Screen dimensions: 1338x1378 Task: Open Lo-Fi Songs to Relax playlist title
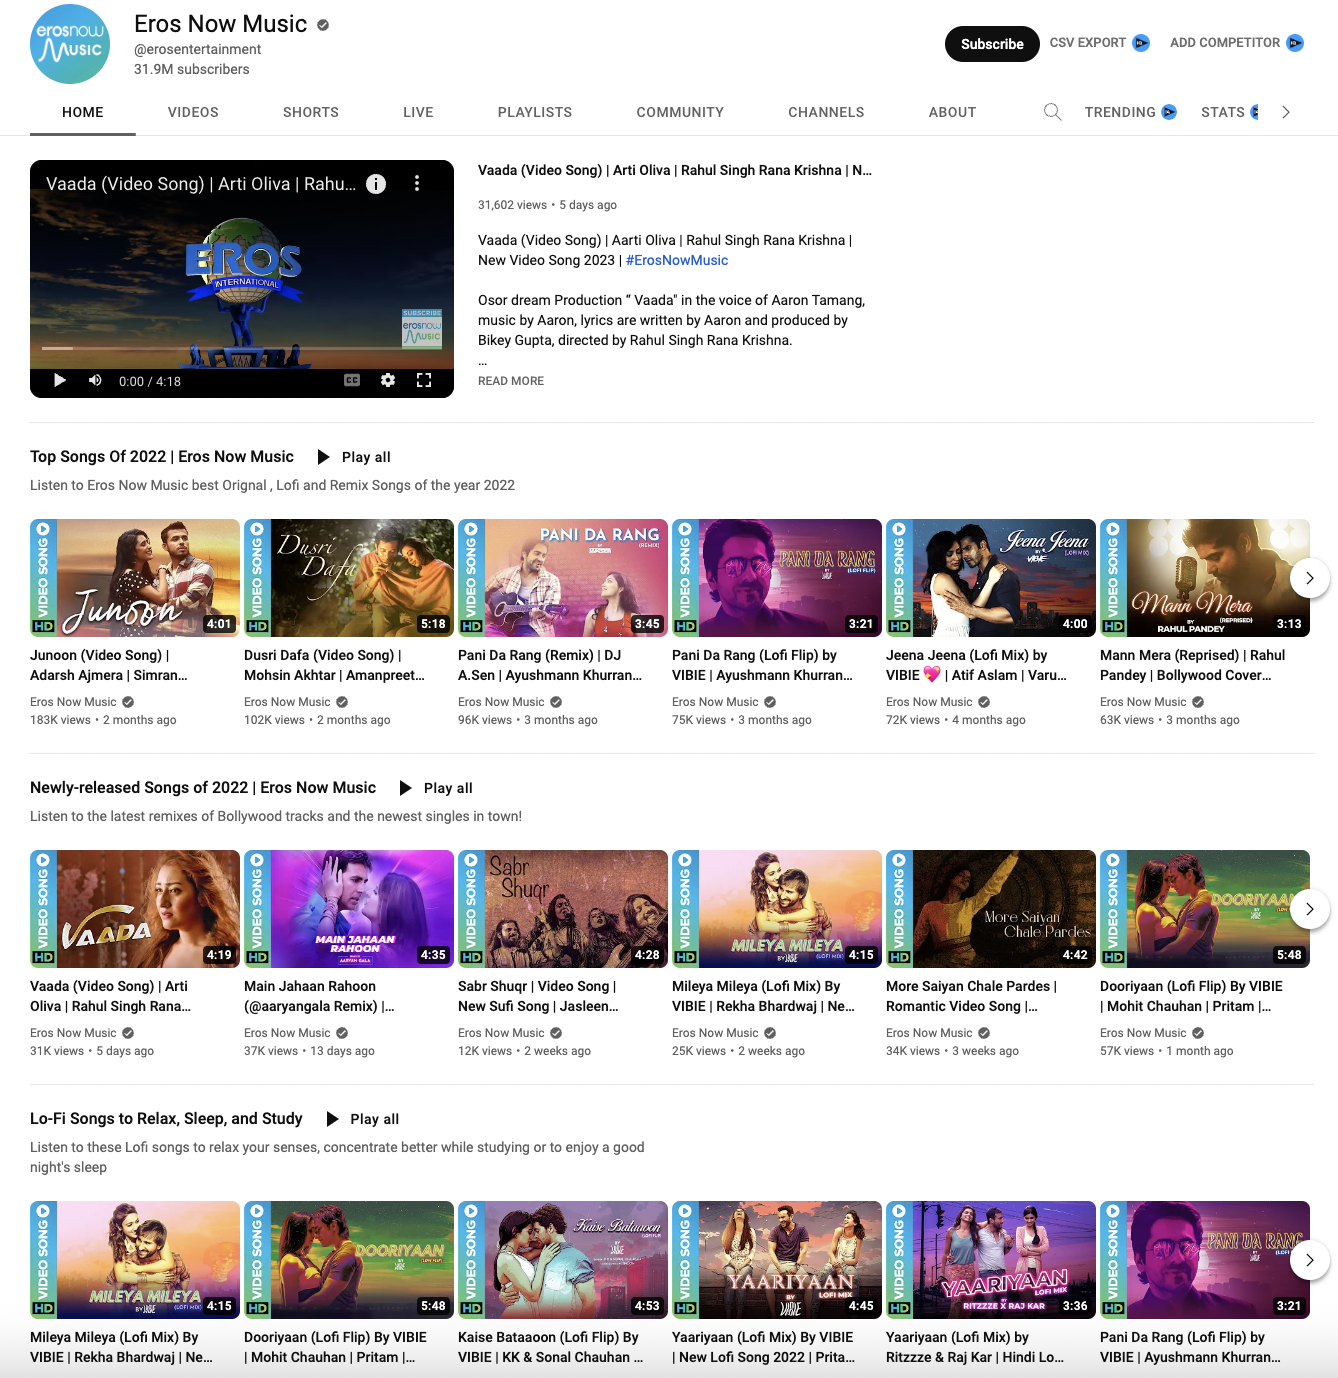[166, 1118]
